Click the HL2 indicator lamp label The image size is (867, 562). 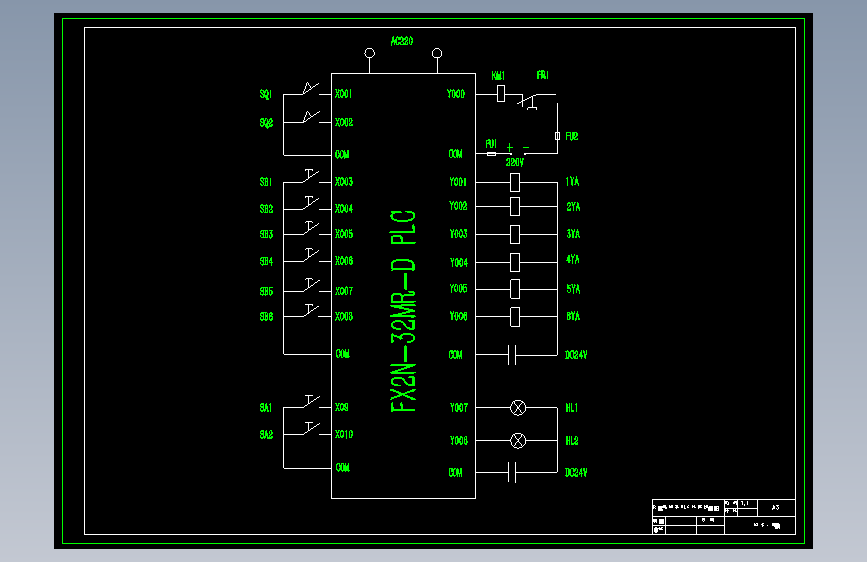click(x=572, y=441)
